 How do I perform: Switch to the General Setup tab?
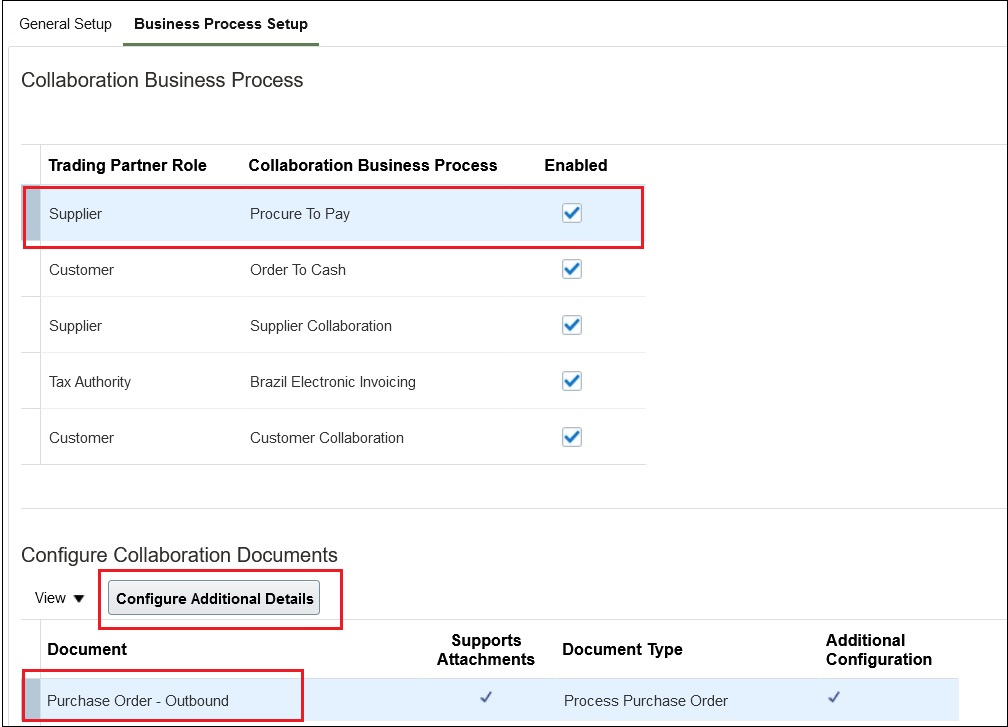click(x=65, y=23)
